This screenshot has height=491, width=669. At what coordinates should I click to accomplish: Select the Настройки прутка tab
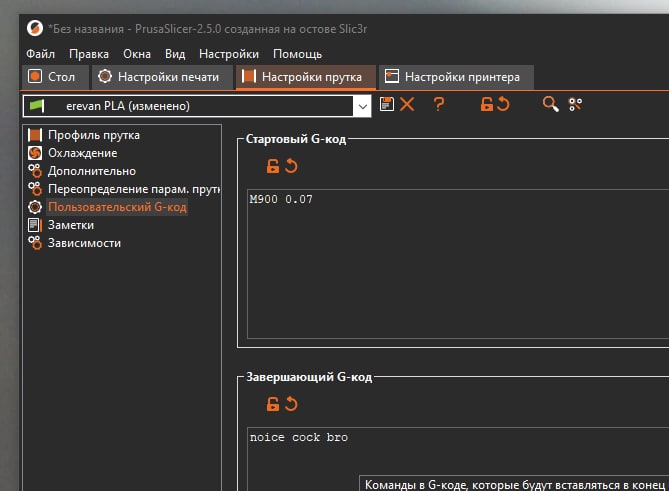tap(305, 77)
